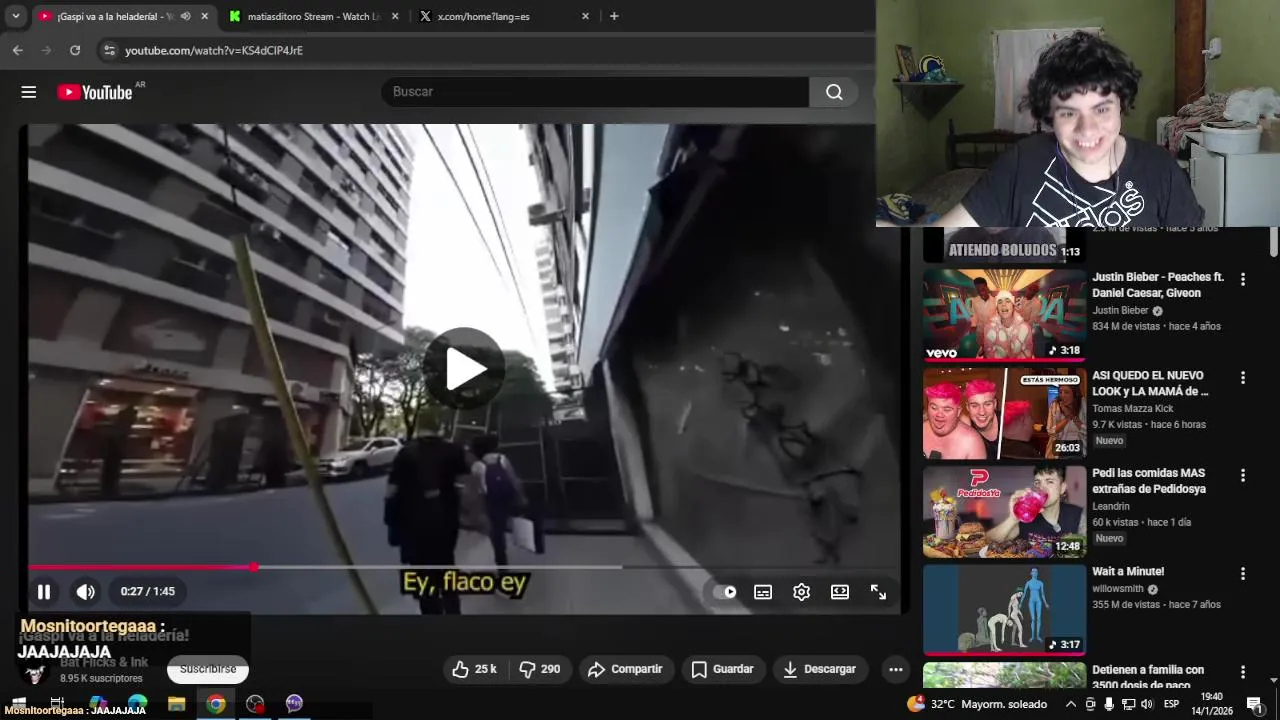This screenshot has height=720, width=1280.
Task: Close the matiasditoro Stream tab
Action: point(395,16)
